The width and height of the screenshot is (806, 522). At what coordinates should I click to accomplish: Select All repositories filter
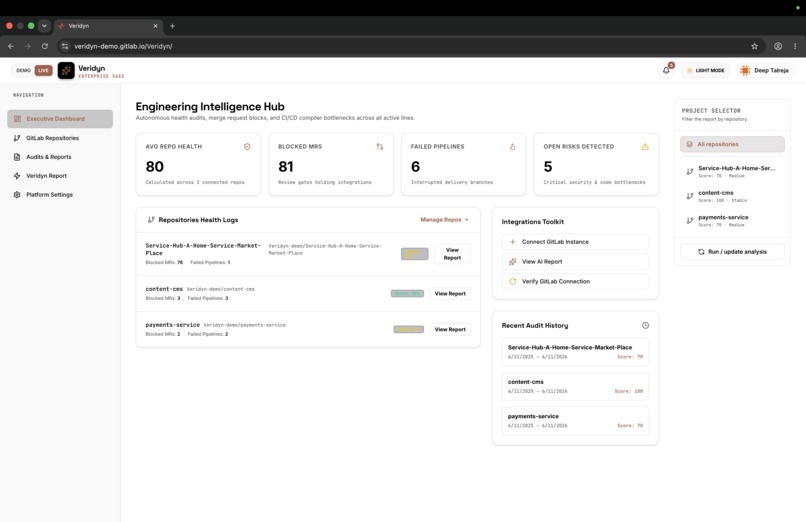[732, 144]
